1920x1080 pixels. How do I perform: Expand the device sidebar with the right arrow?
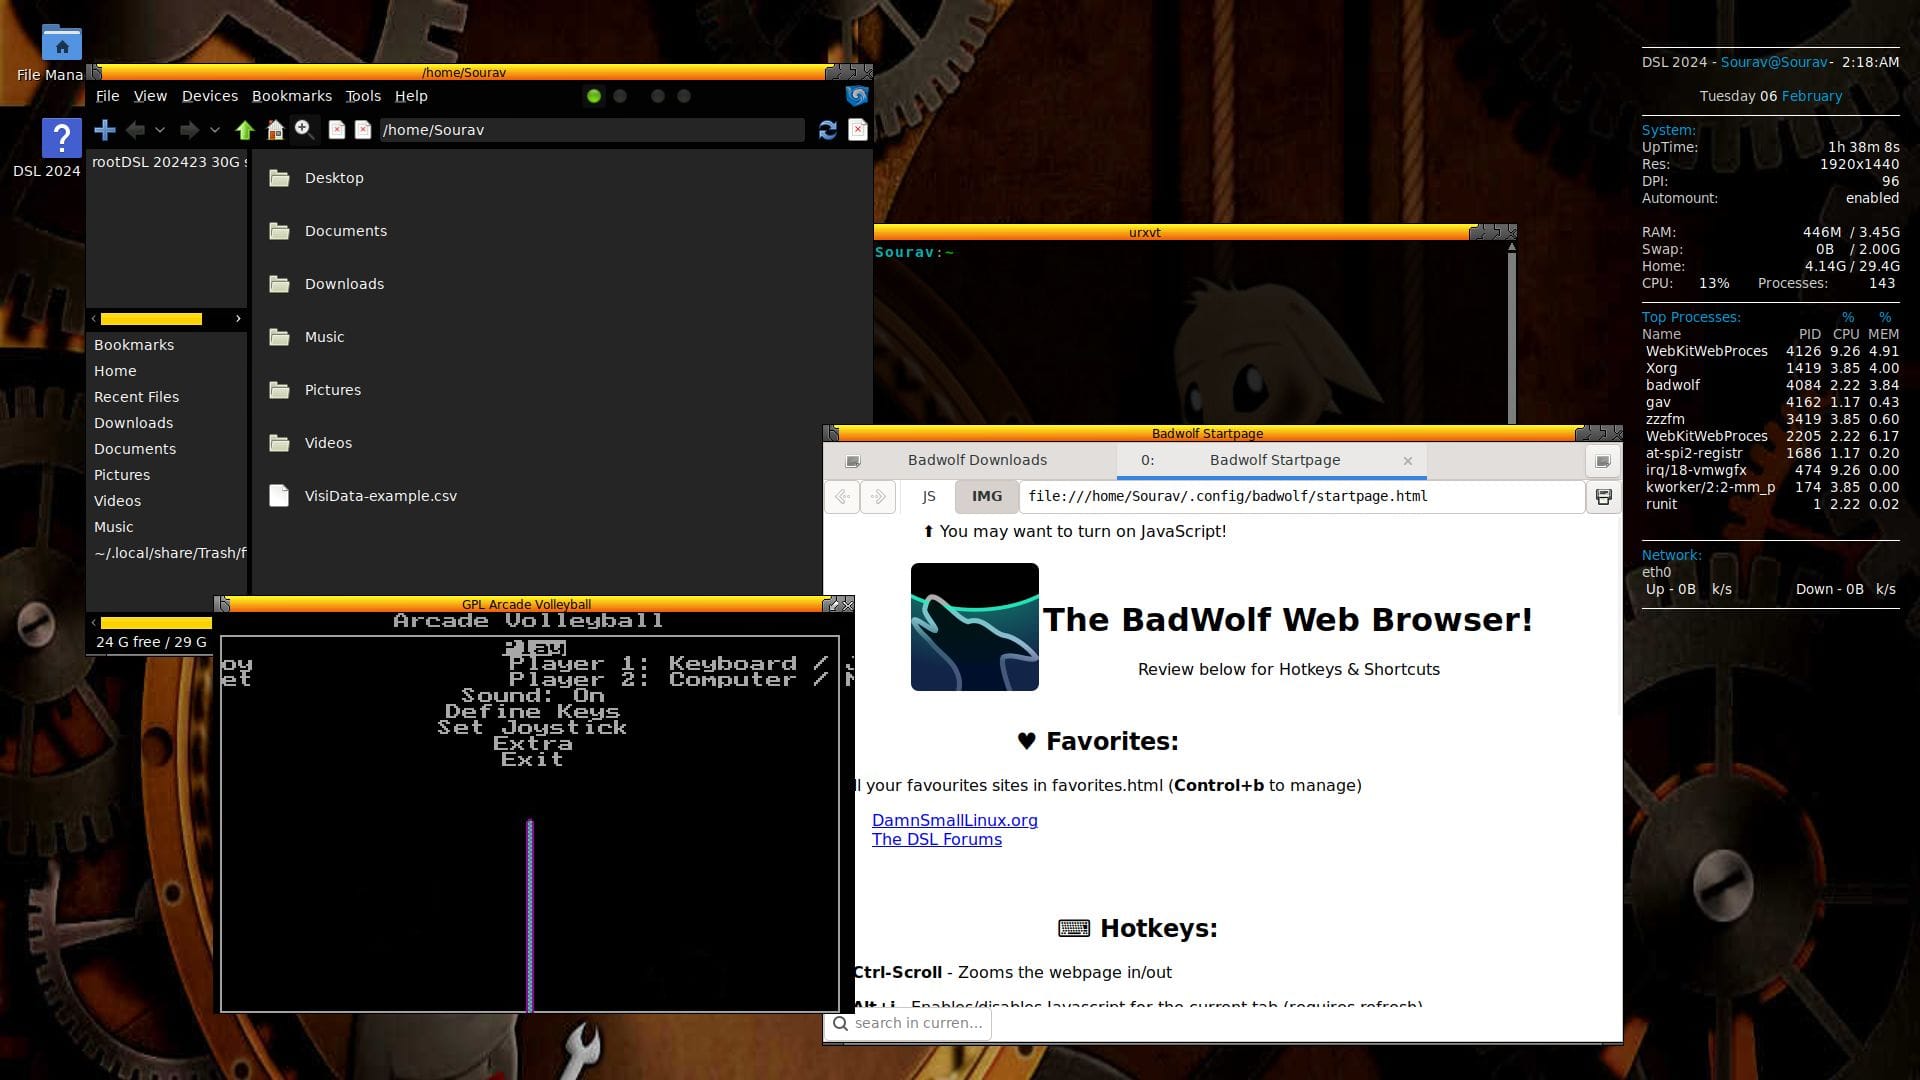pyautogui.click(x=238, y=318)
